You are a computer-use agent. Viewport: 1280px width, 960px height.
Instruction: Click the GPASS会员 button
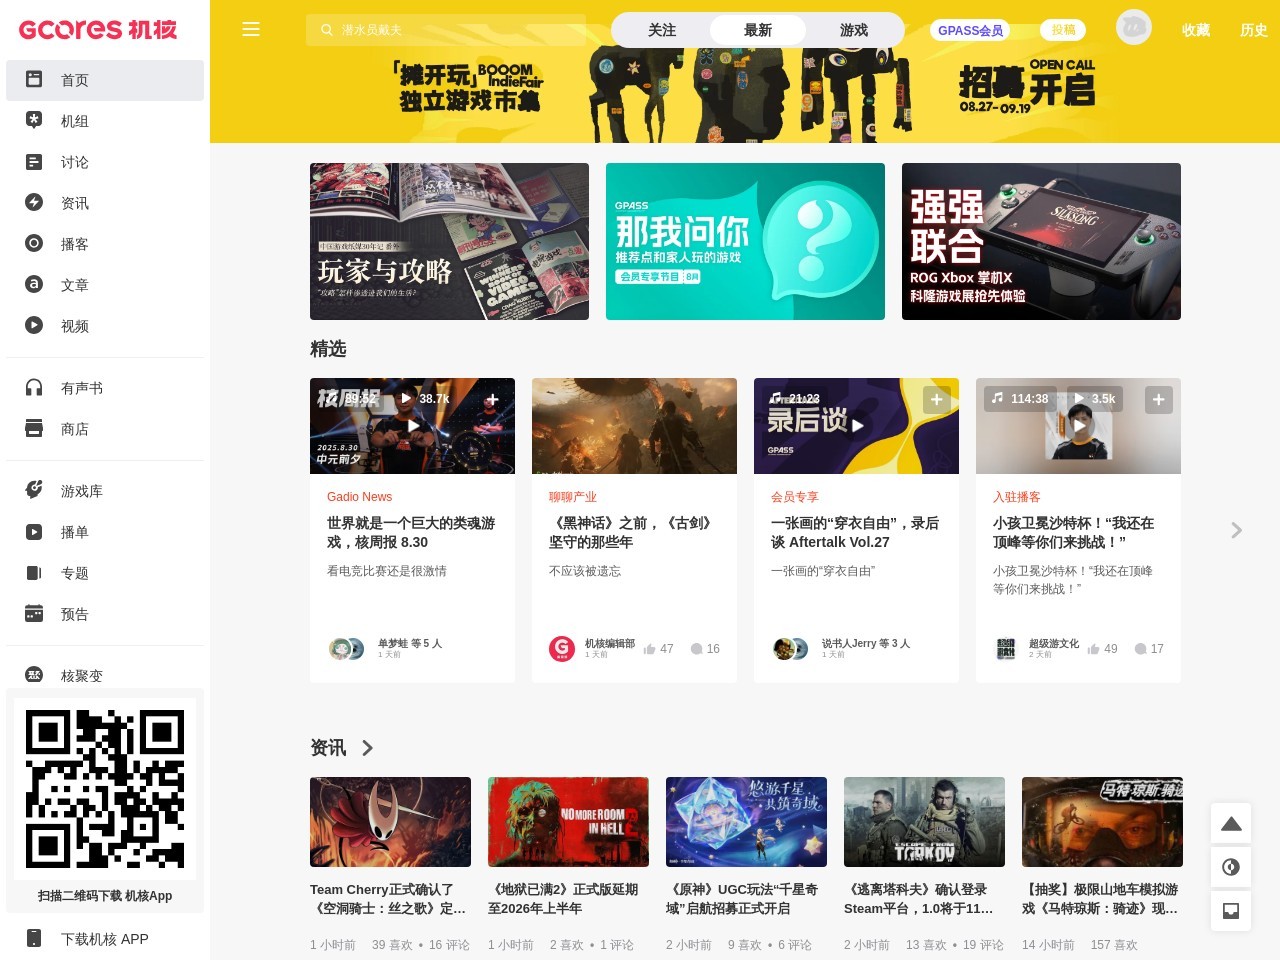point(970,30)
